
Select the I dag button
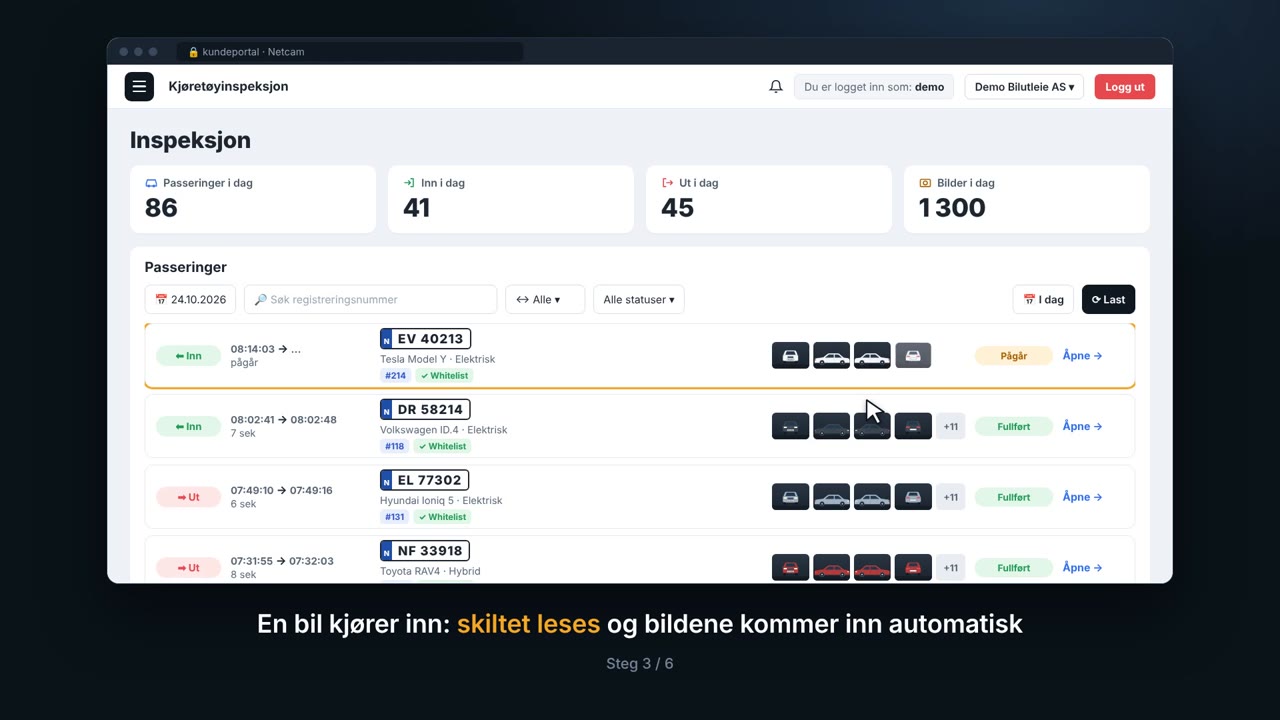pyautogui.click(x=1043, y=299)
